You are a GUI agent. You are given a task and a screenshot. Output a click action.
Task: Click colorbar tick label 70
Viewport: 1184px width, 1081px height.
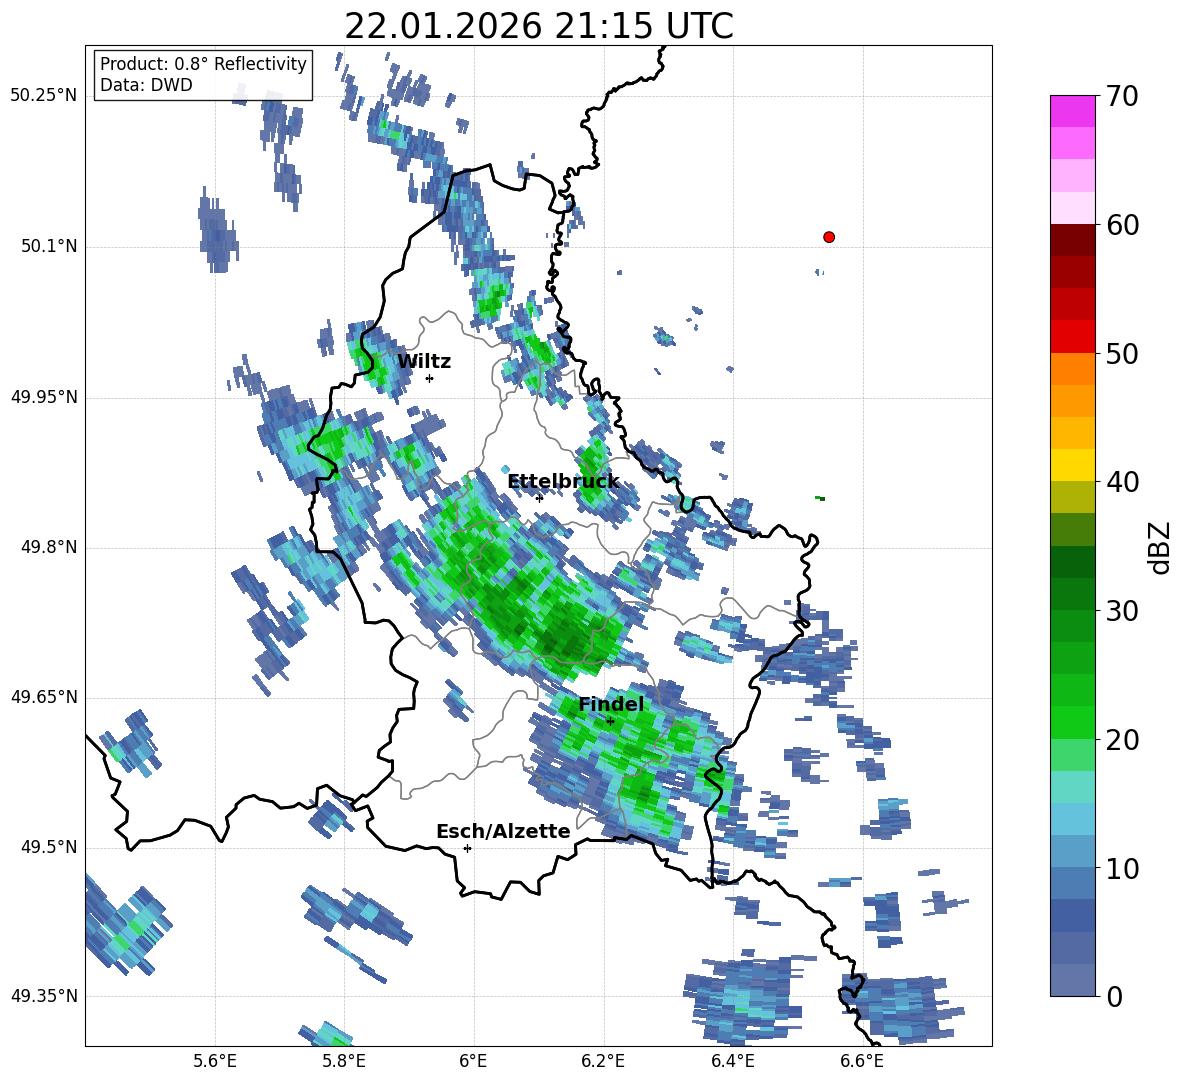pos(1121,97)
